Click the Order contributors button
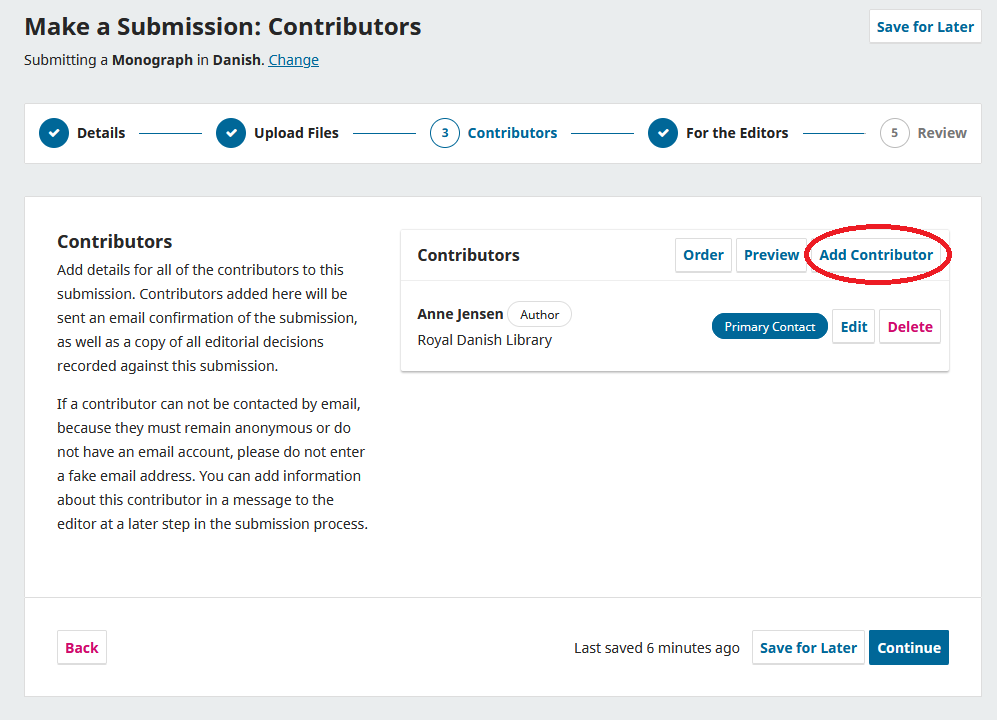Image resolution: width=997 pixels, height=720 pixels. [703, 255]
